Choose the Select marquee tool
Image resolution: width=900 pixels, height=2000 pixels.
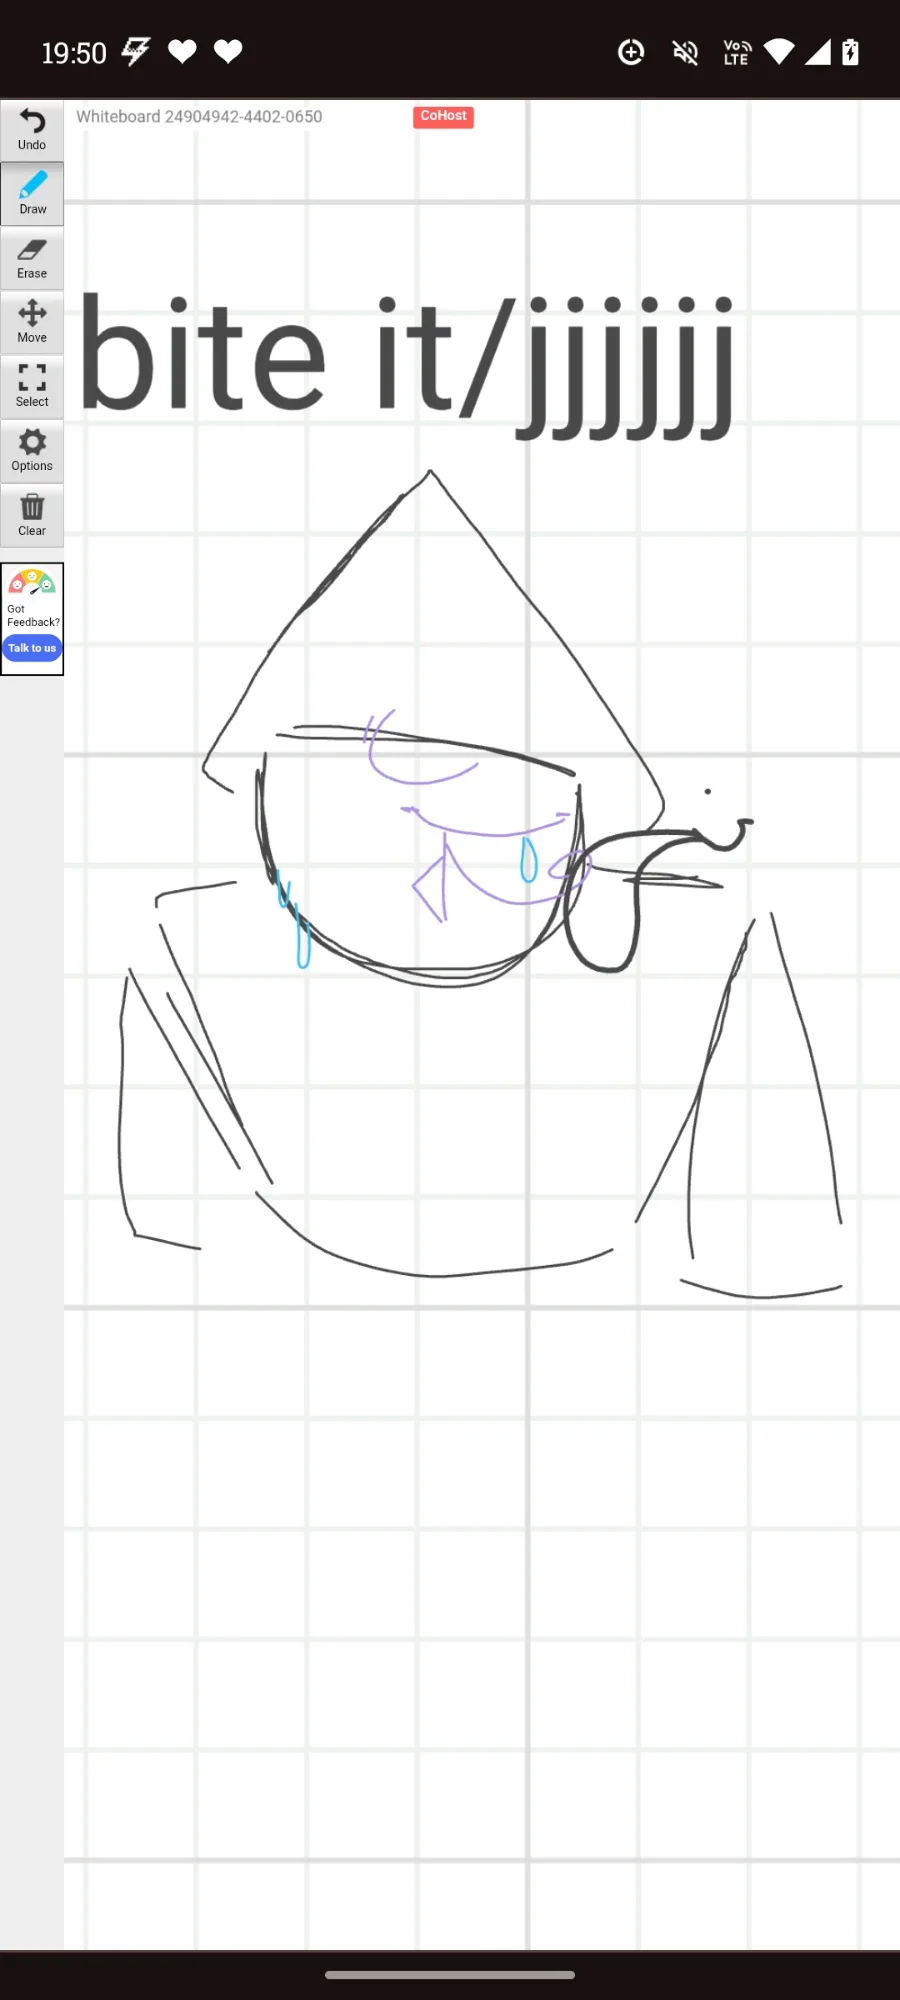[x=32, y=386]
